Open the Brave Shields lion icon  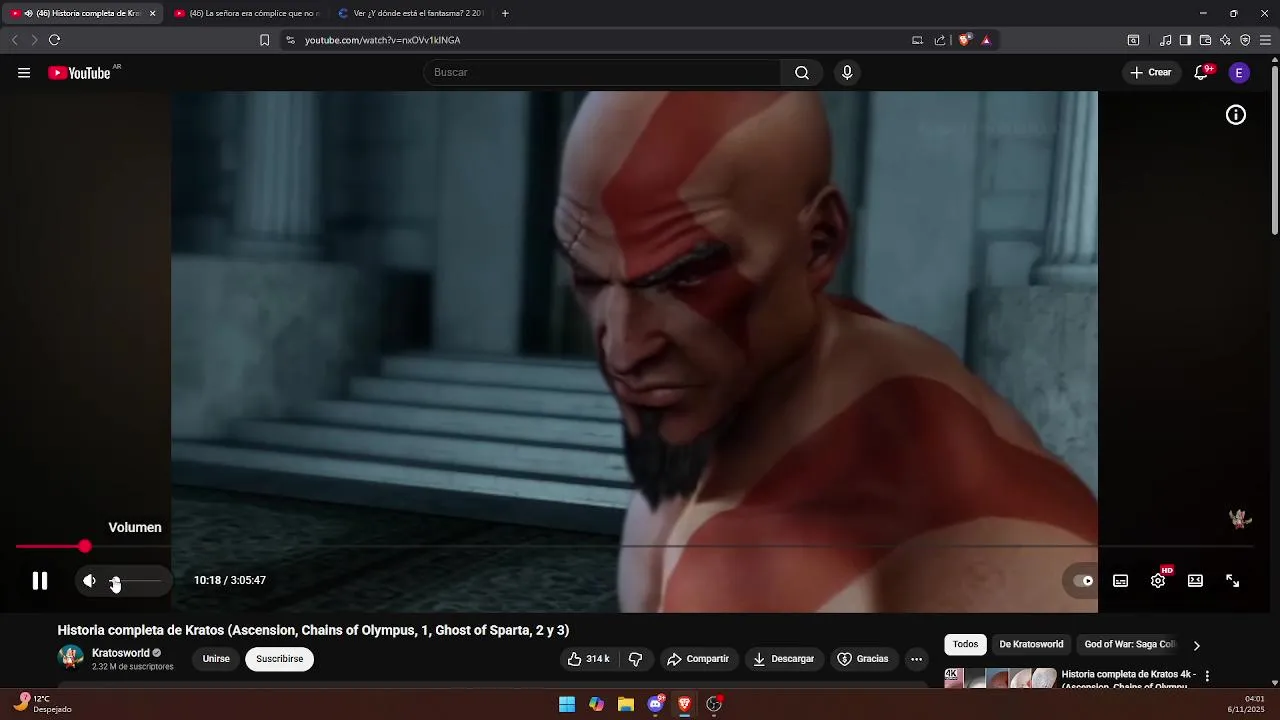pos(964,40)
